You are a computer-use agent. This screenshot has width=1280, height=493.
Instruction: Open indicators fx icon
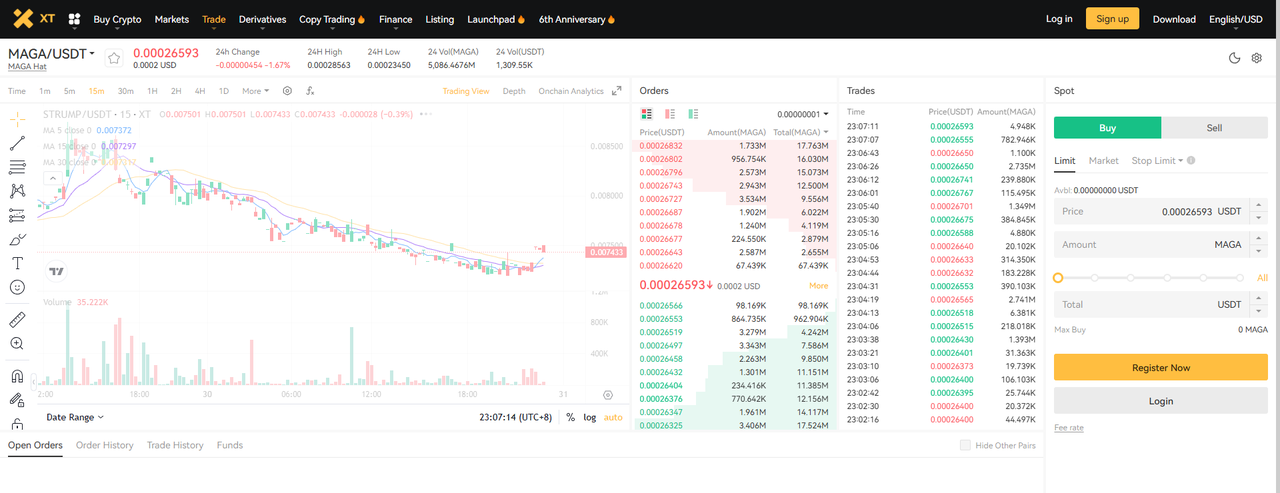(310, 91)
